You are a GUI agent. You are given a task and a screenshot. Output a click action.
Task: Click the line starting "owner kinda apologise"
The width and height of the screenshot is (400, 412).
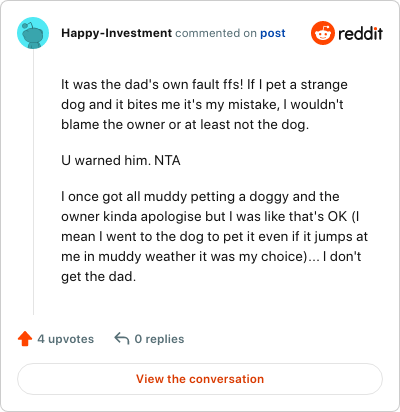(210, 217)
